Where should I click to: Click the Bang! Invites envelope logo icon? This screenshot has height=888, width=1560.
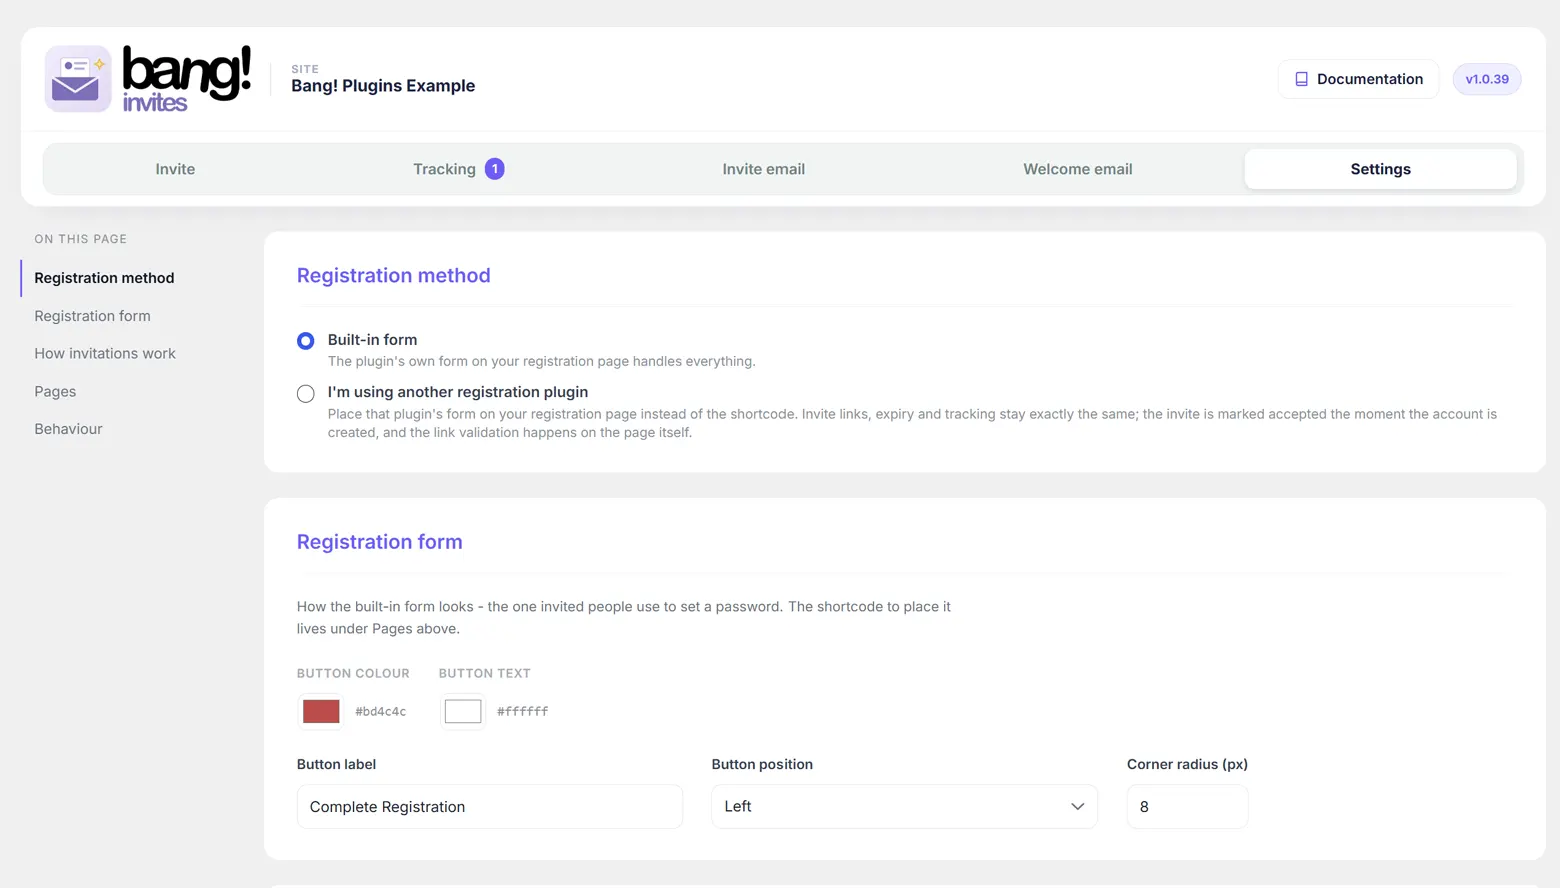[x=78, y=79]
